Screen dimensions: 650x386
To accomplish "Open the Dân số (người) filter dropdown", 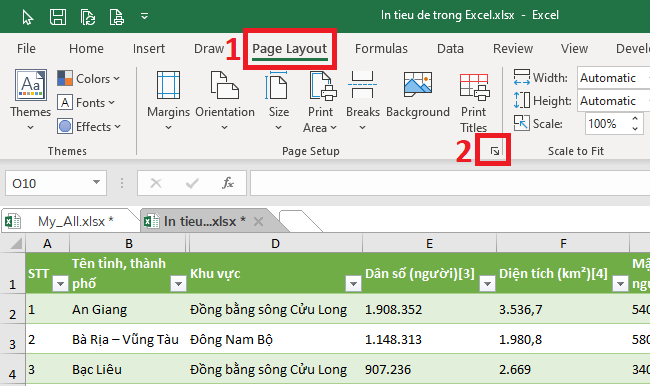I will tap(488, 284).
